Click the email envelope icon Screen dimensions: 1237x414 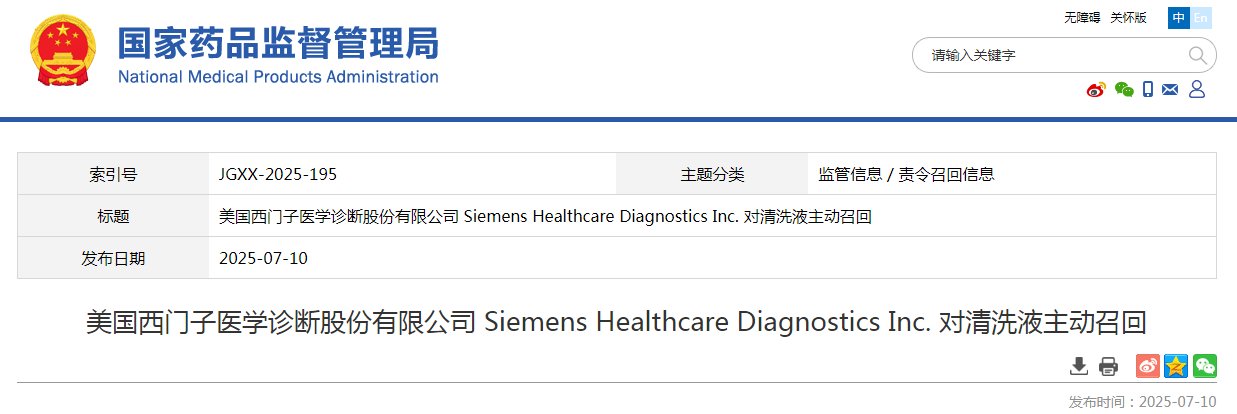(1171, 90)
